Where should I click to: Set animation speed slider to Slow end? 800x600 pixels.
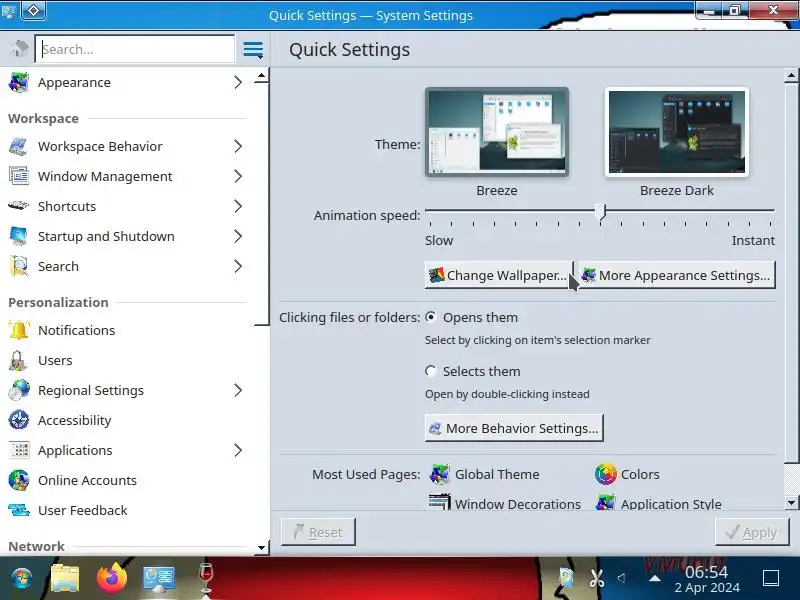coord(430,210)
